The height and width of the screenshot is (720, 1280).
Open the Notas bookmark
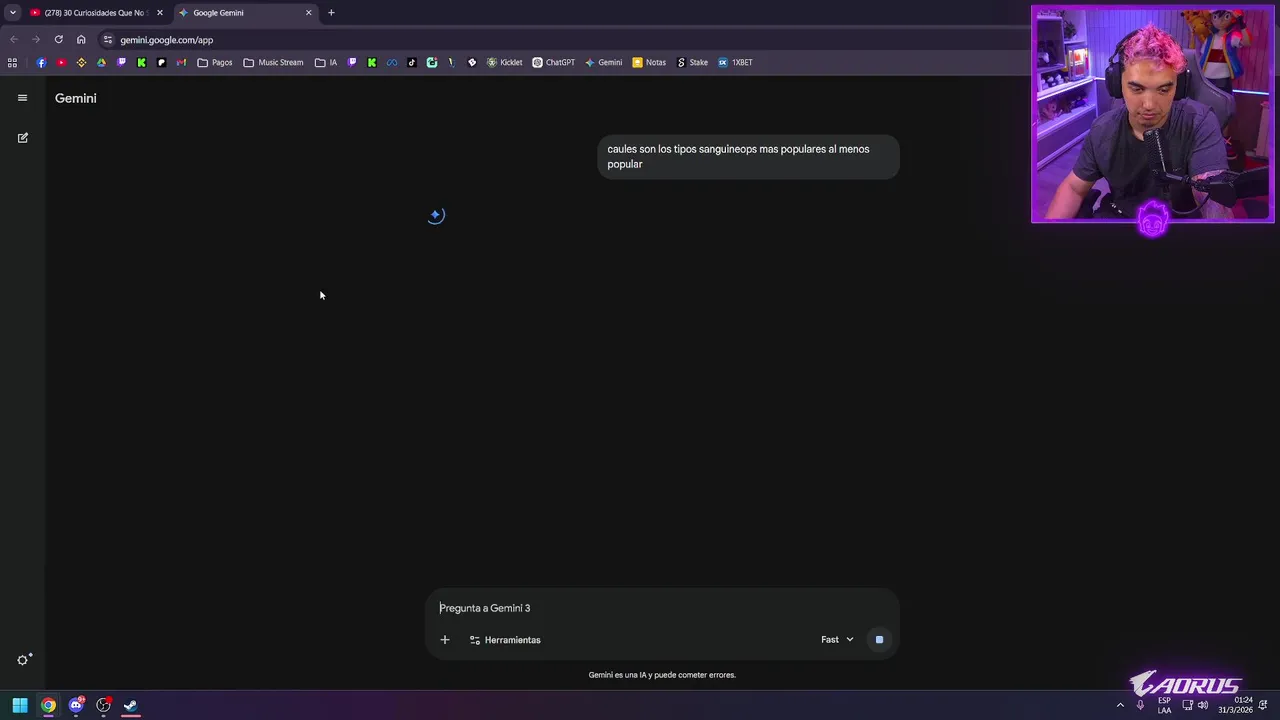point(649,62)
